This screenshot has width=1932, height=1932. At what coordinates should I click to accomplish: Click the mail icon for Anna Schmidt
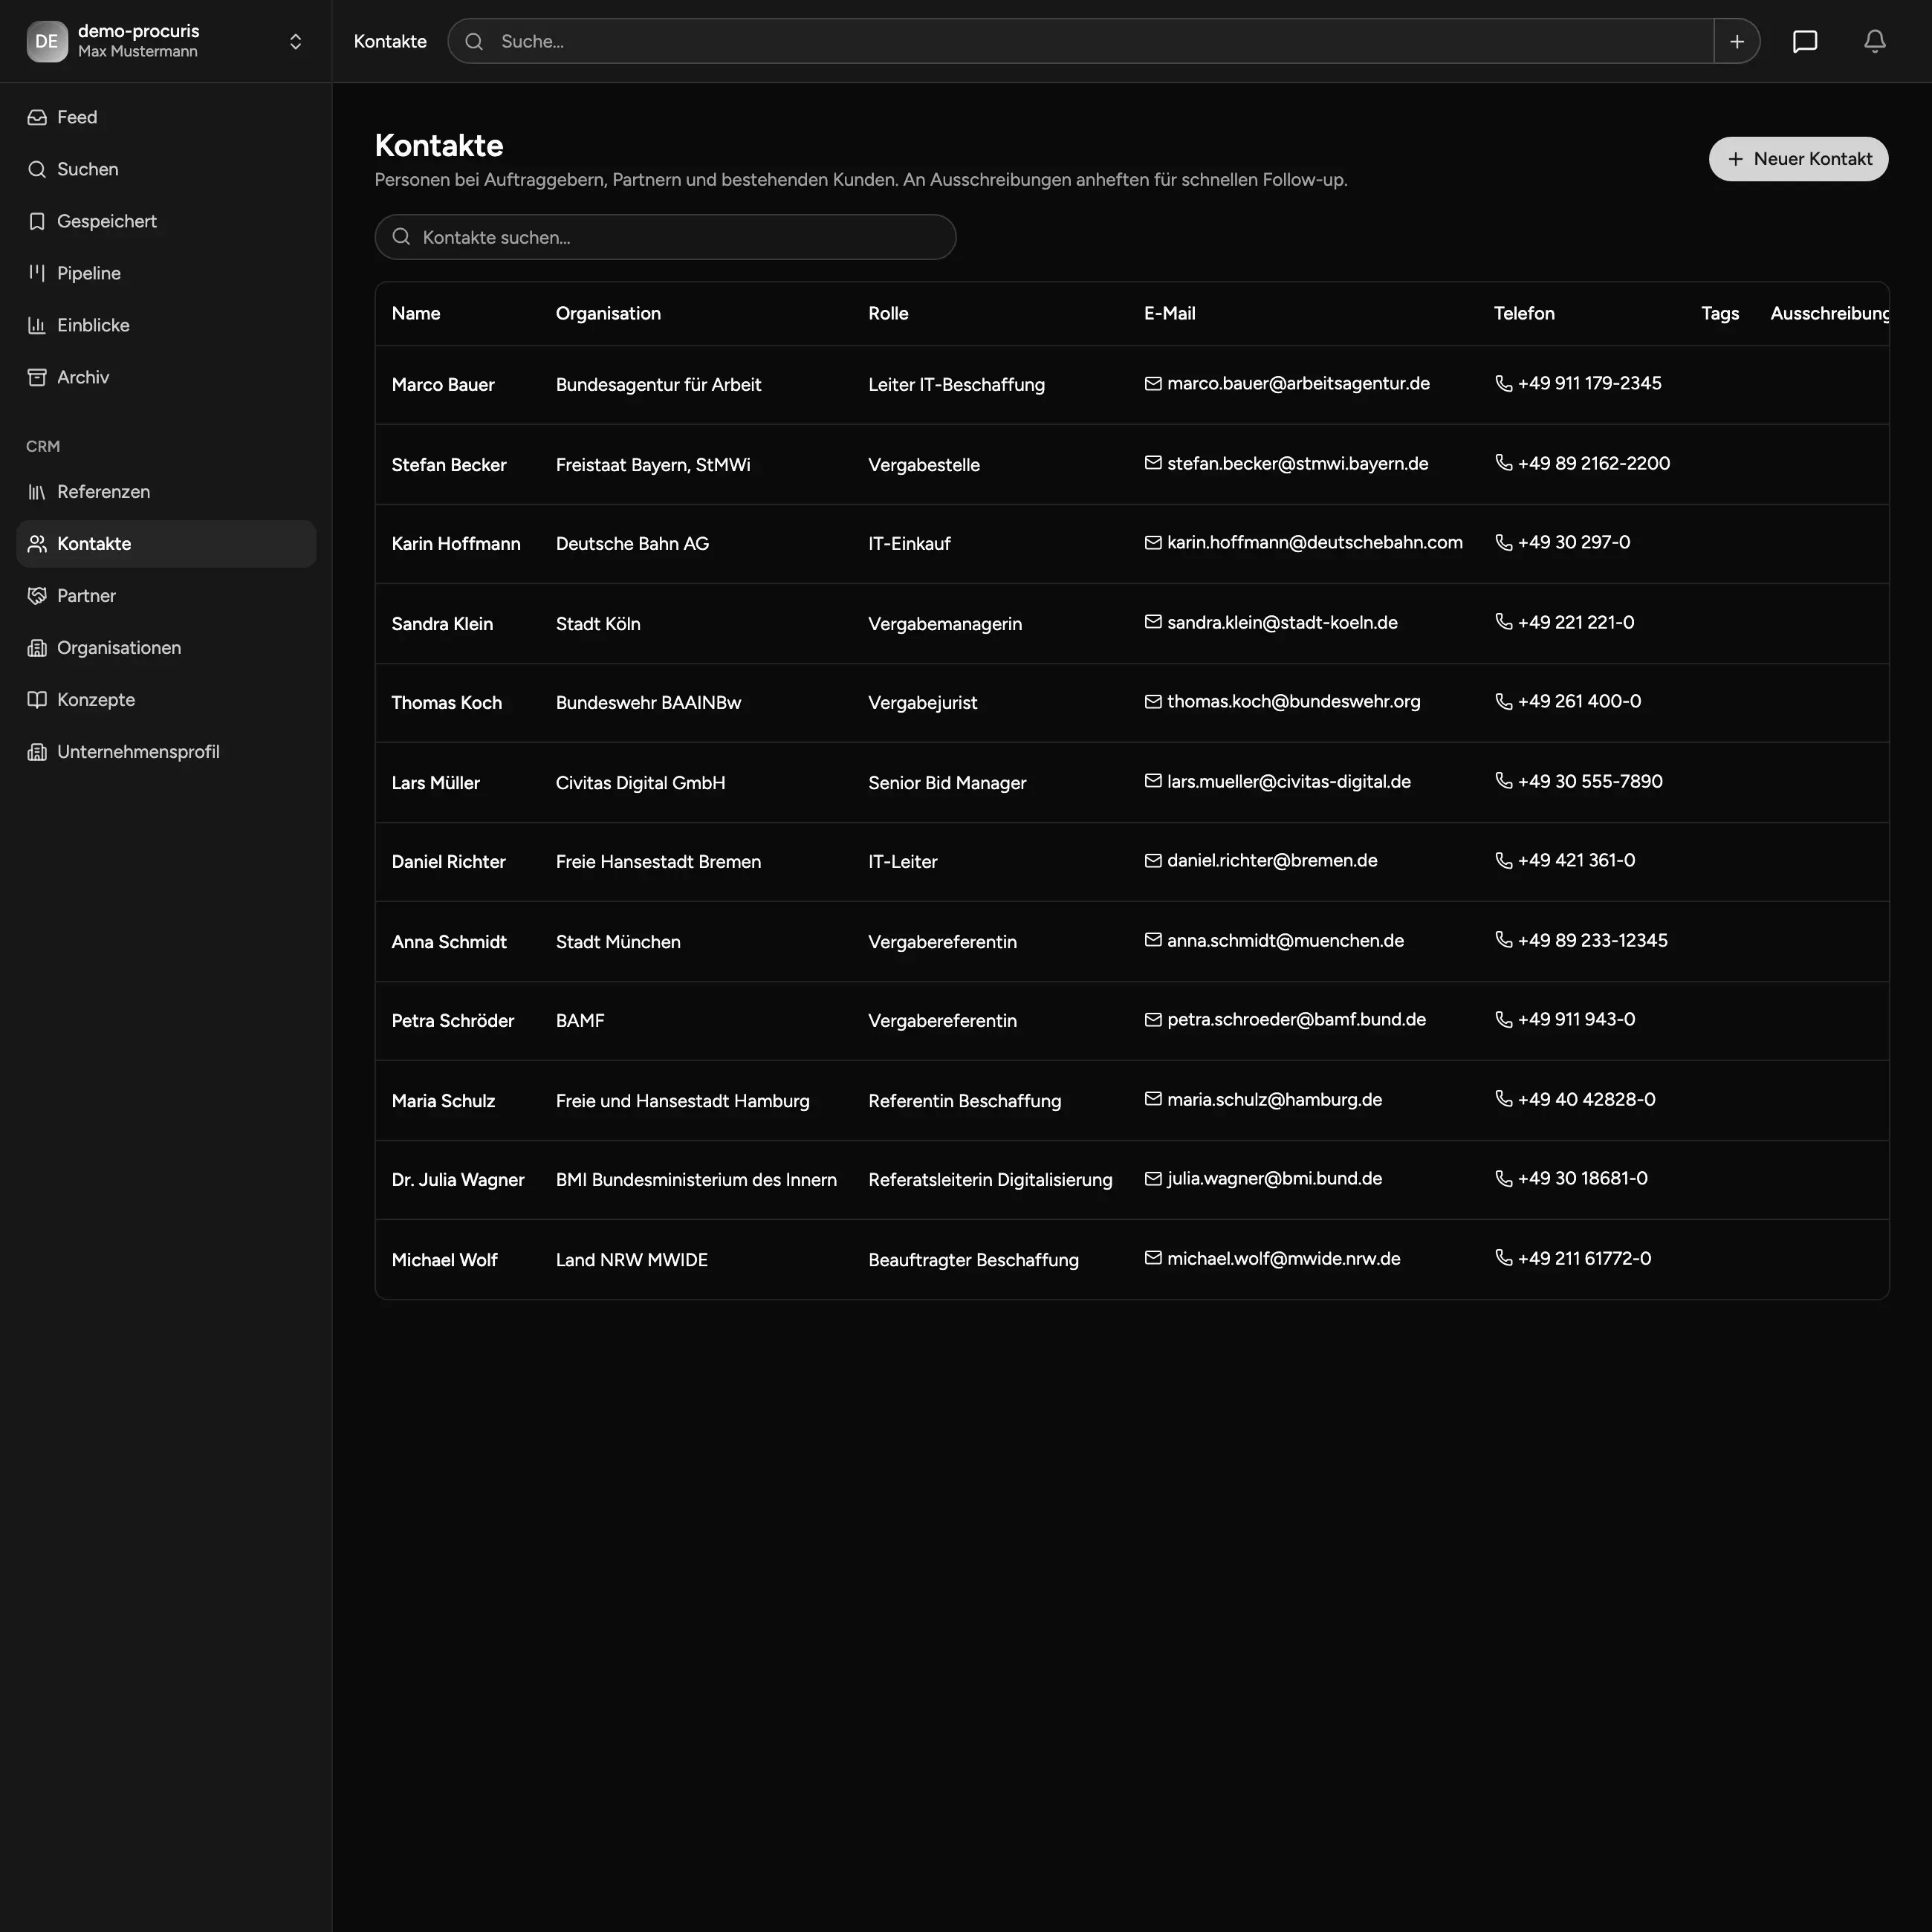pos(1153,940)
